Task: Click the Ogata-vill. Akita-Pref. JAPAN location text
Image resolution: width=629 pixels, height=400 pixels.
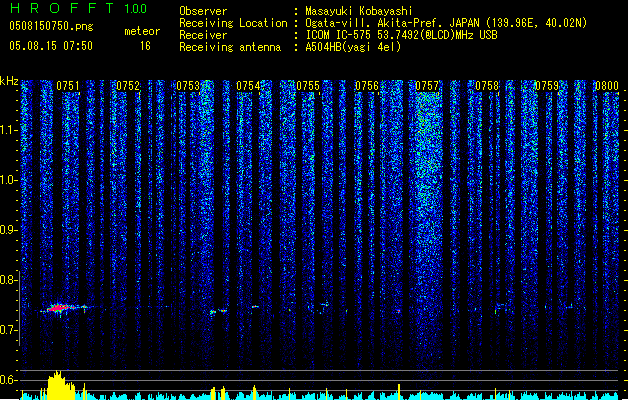Action: click(446, 23)
